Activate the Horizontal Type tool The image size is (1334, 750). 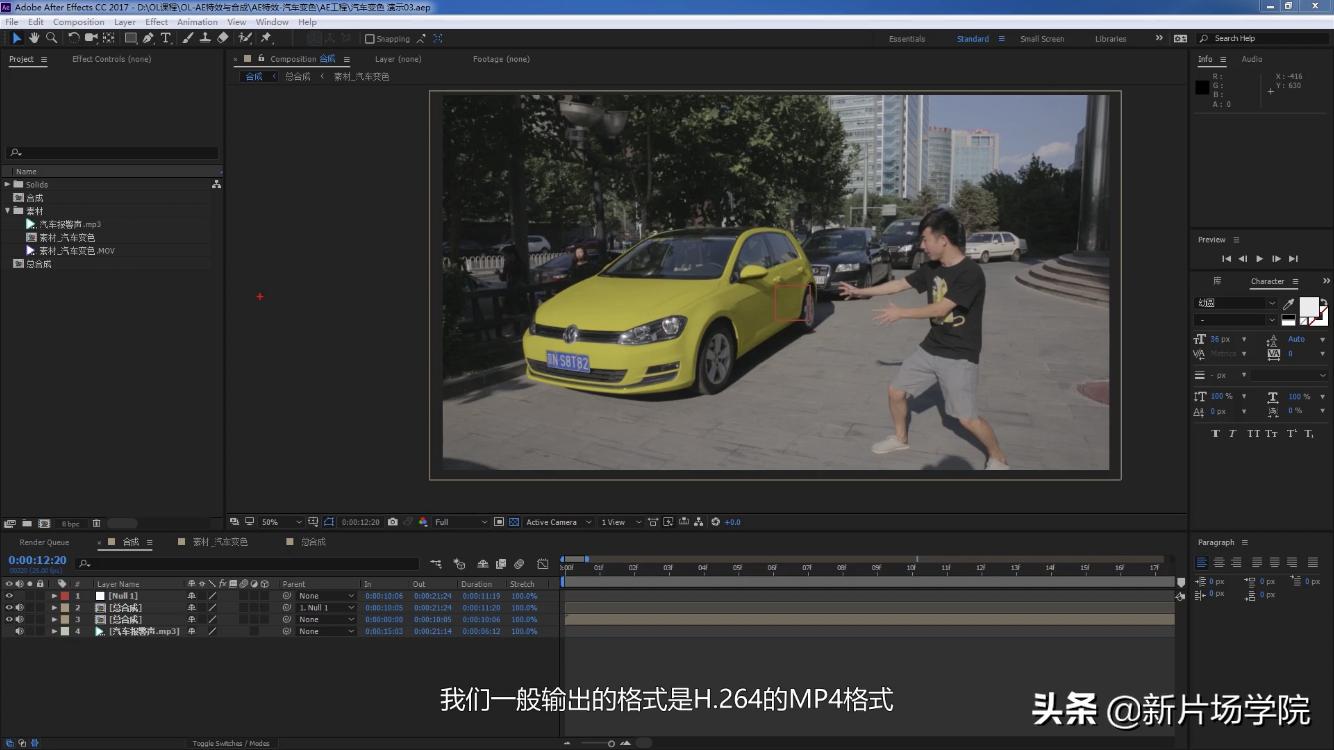tap(166, 38)
